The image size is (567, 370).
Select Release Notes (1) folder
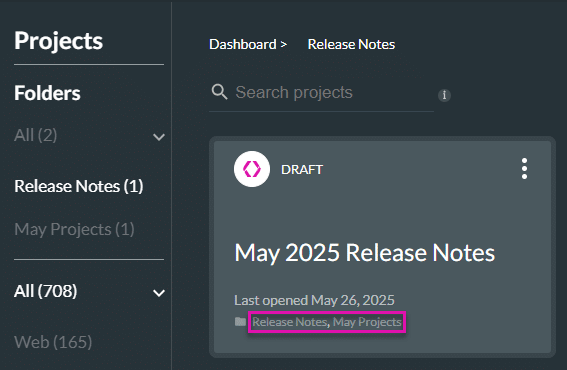[79, 186]
